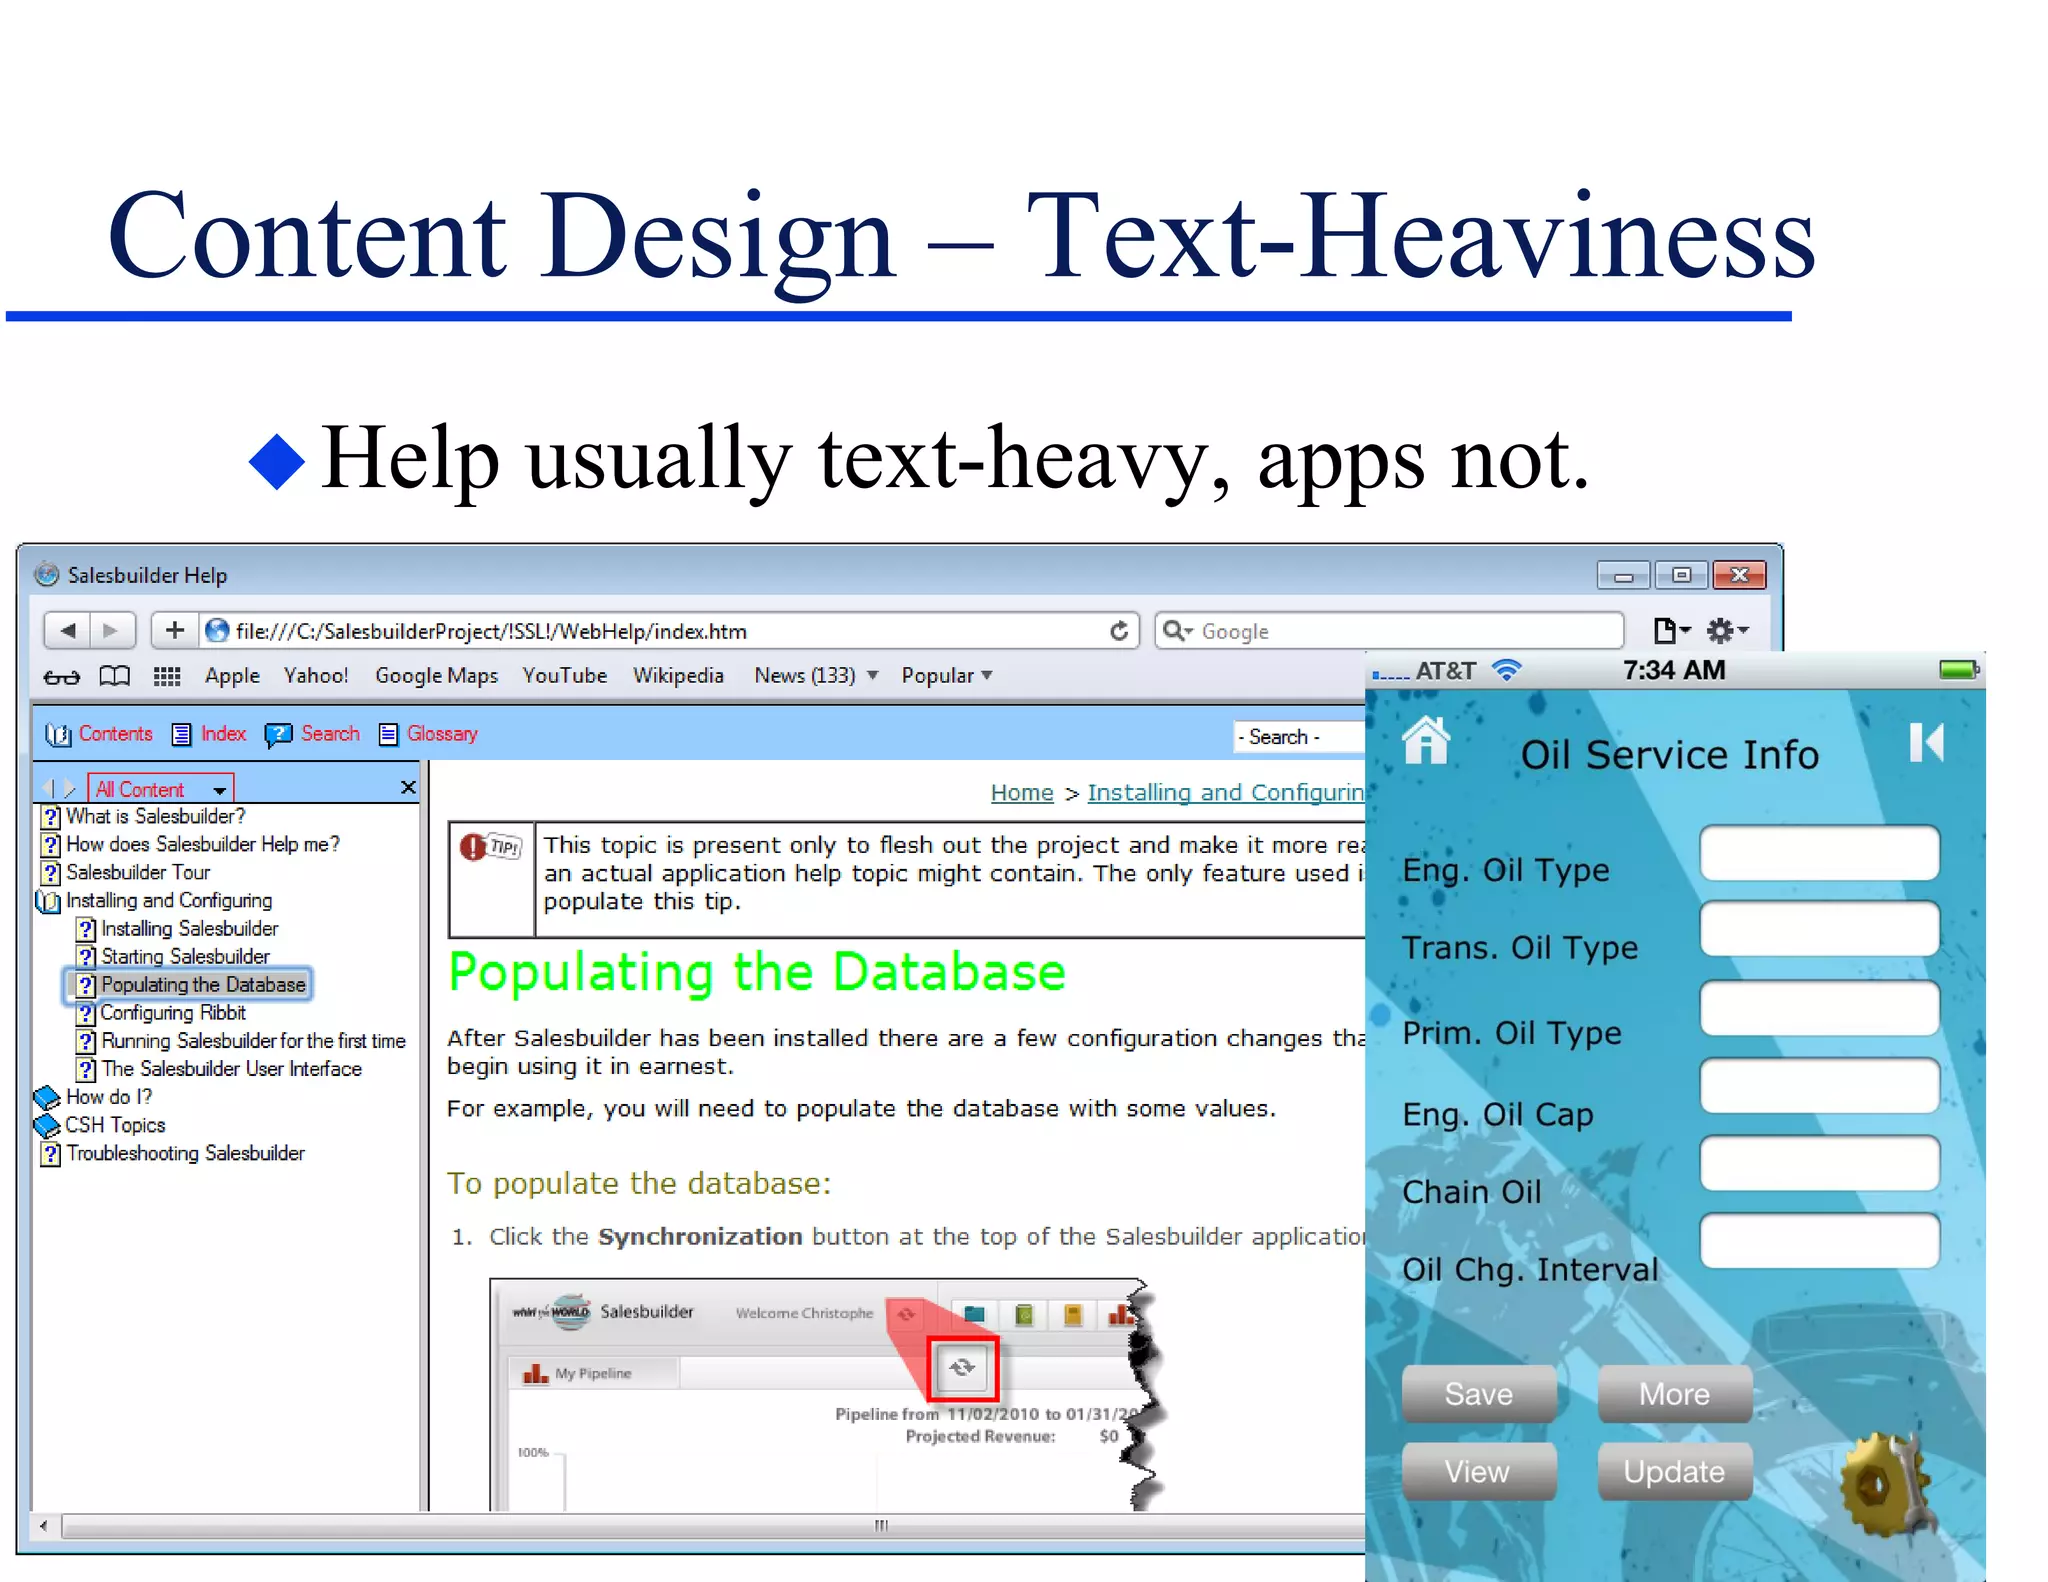2048x1582 pixels.
Task: Expand the CSH Topics book
Action: [100, 1125]
